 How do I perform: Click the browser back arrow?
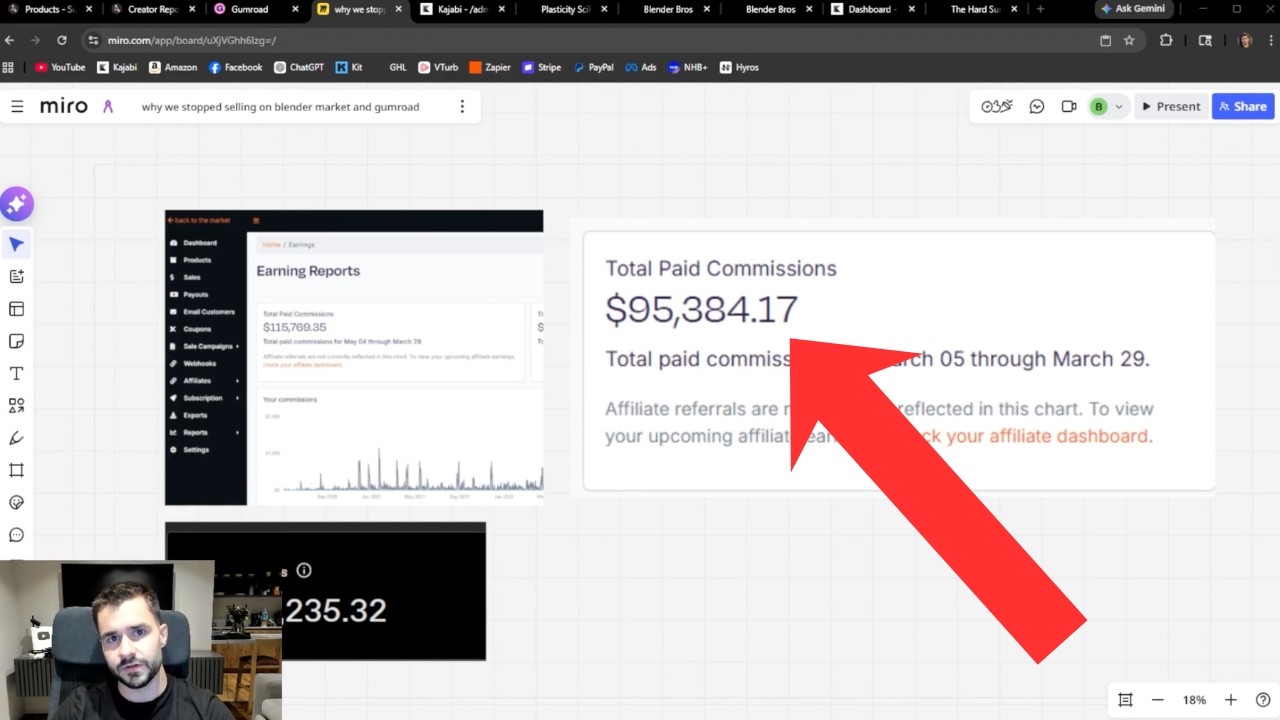pyautogui.click(x=10, y=41)
